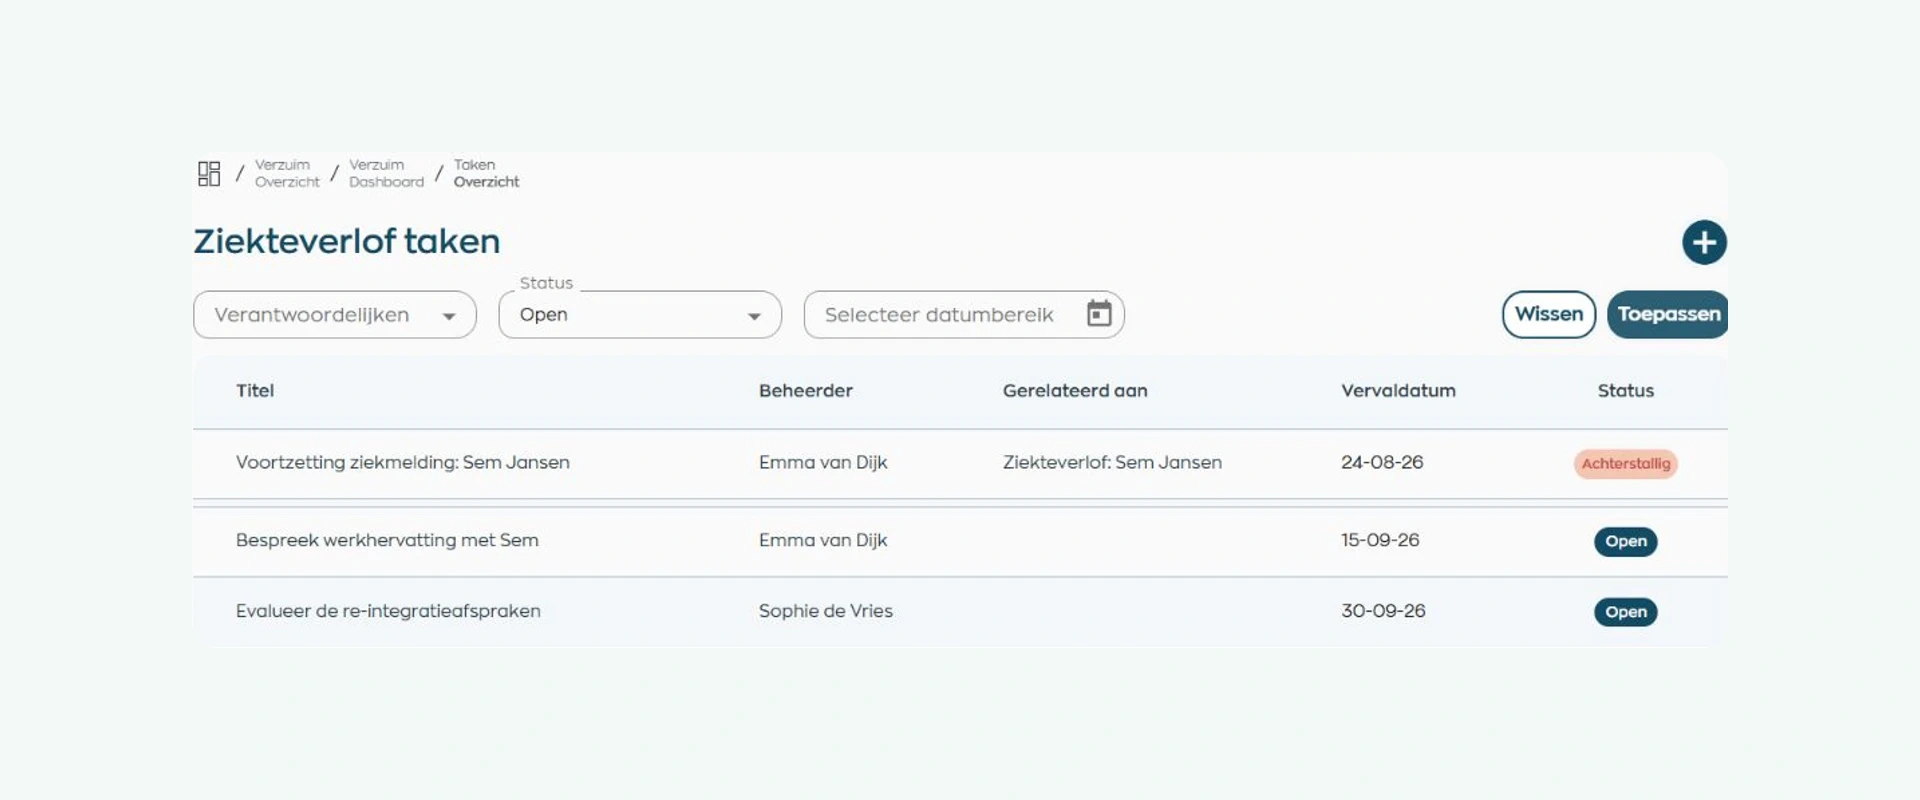Sort by the Titel column header
The image size is (1920, 800).
click(x=255, y=391)
